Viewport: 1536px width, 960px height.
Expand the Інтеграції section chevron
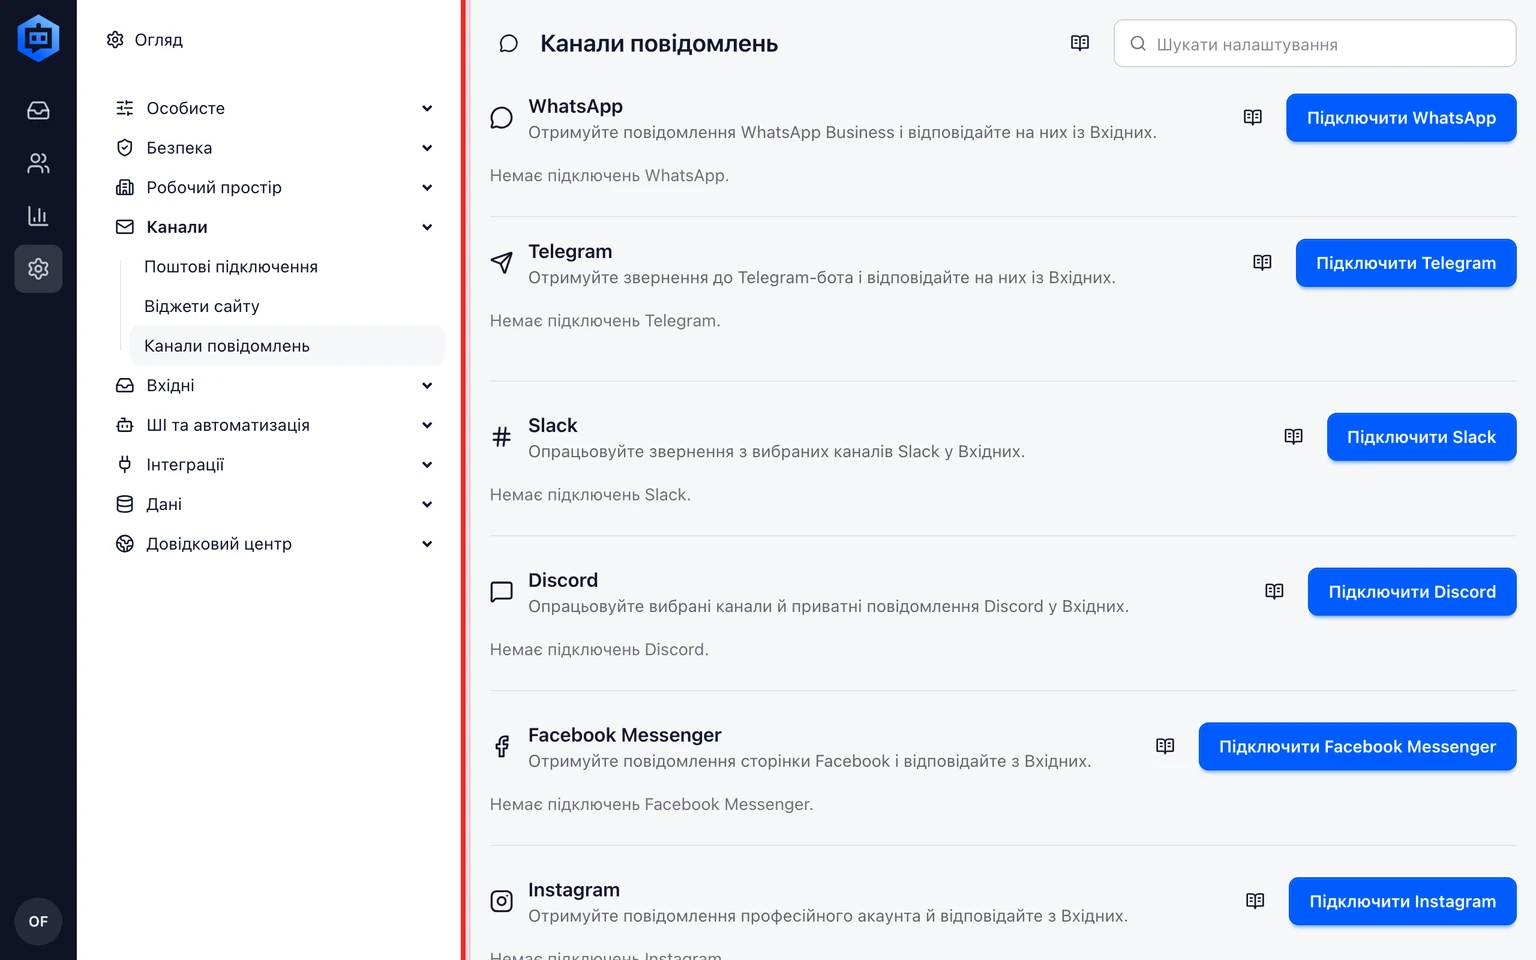point(427,464)
